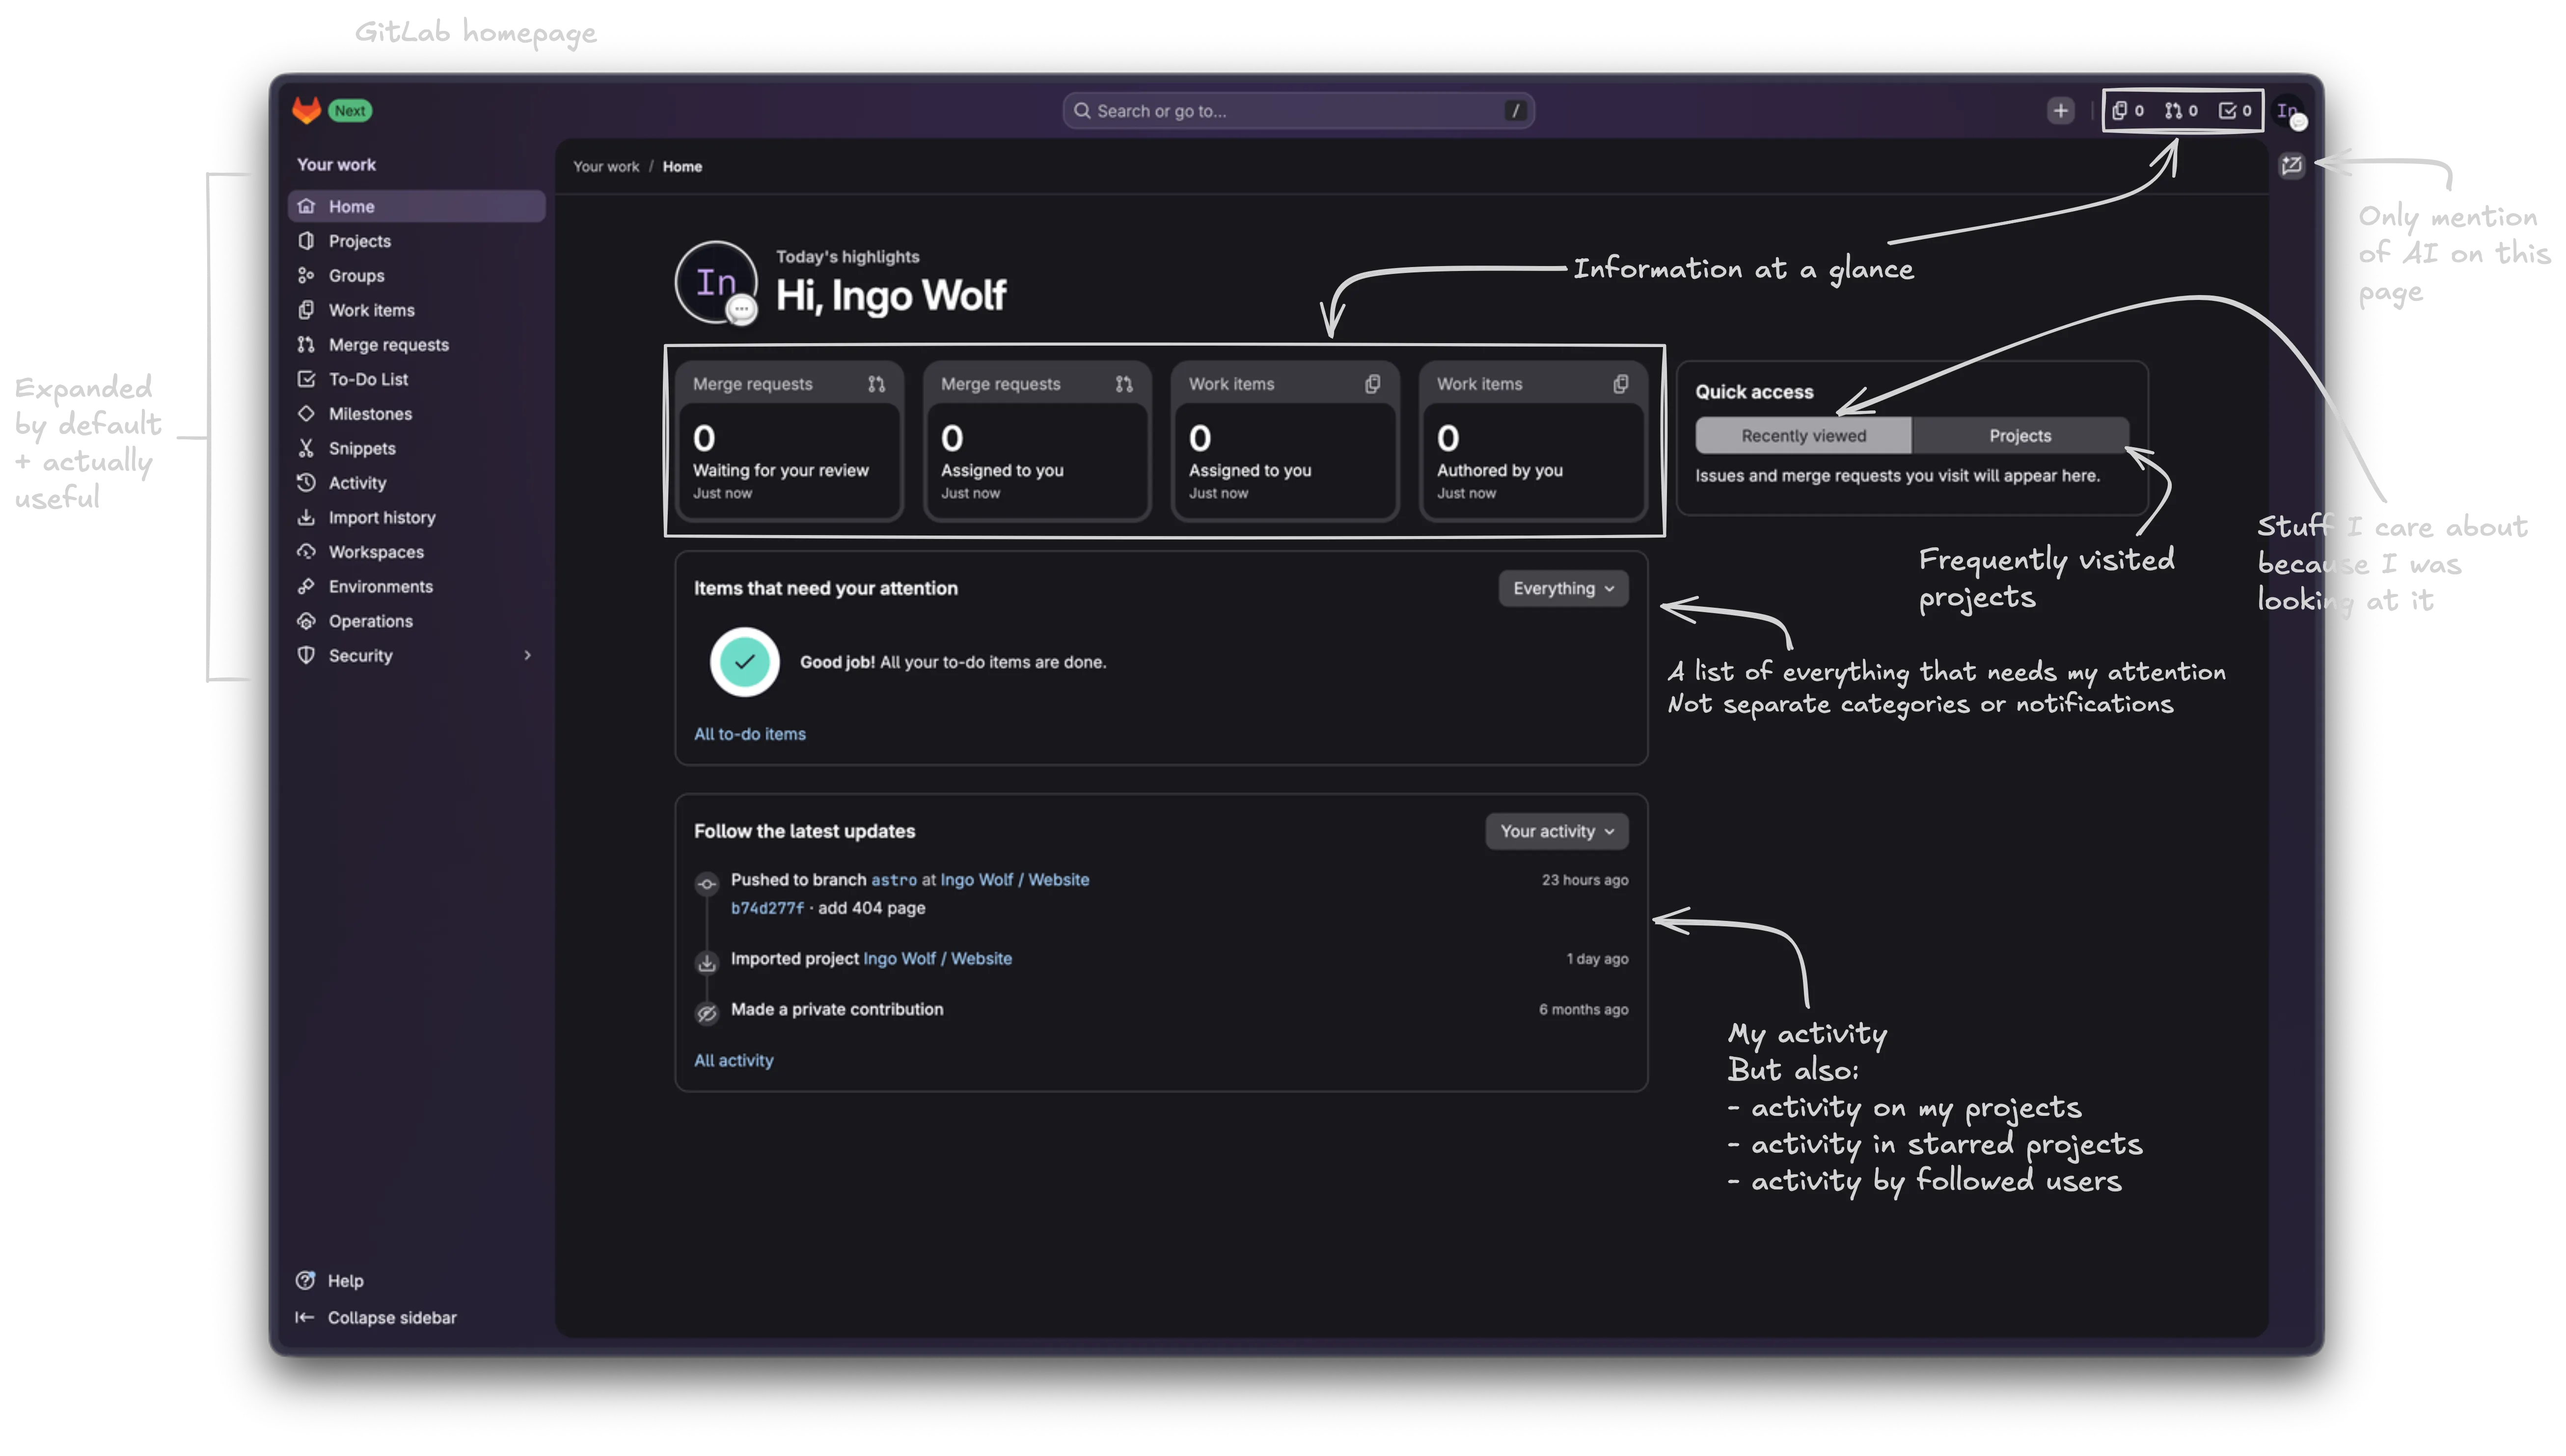This screenshot has height=1456, width=2566.
Task: Click the 'Made a private contribution' entry
Action: point(837,1009)
